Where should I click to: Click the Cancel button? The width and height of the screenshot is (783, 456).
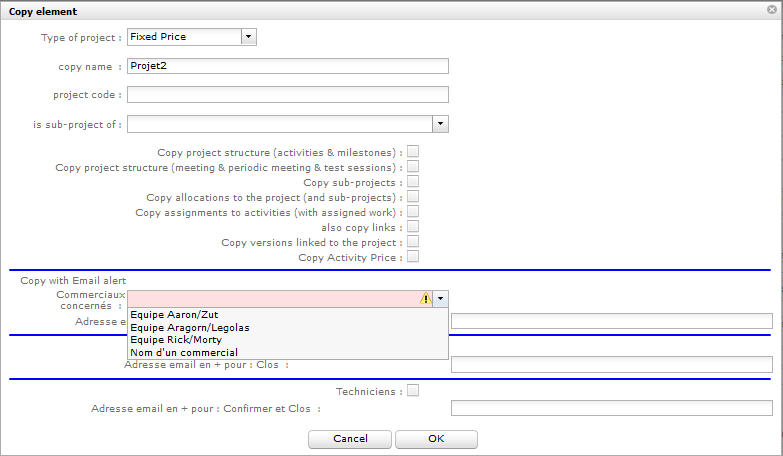(350, 439)
